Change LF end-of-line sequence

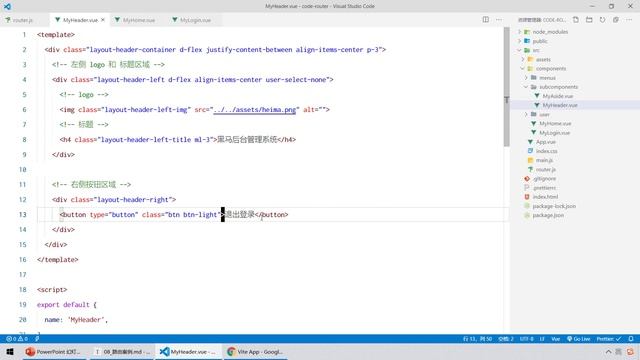tap(542, 339)
